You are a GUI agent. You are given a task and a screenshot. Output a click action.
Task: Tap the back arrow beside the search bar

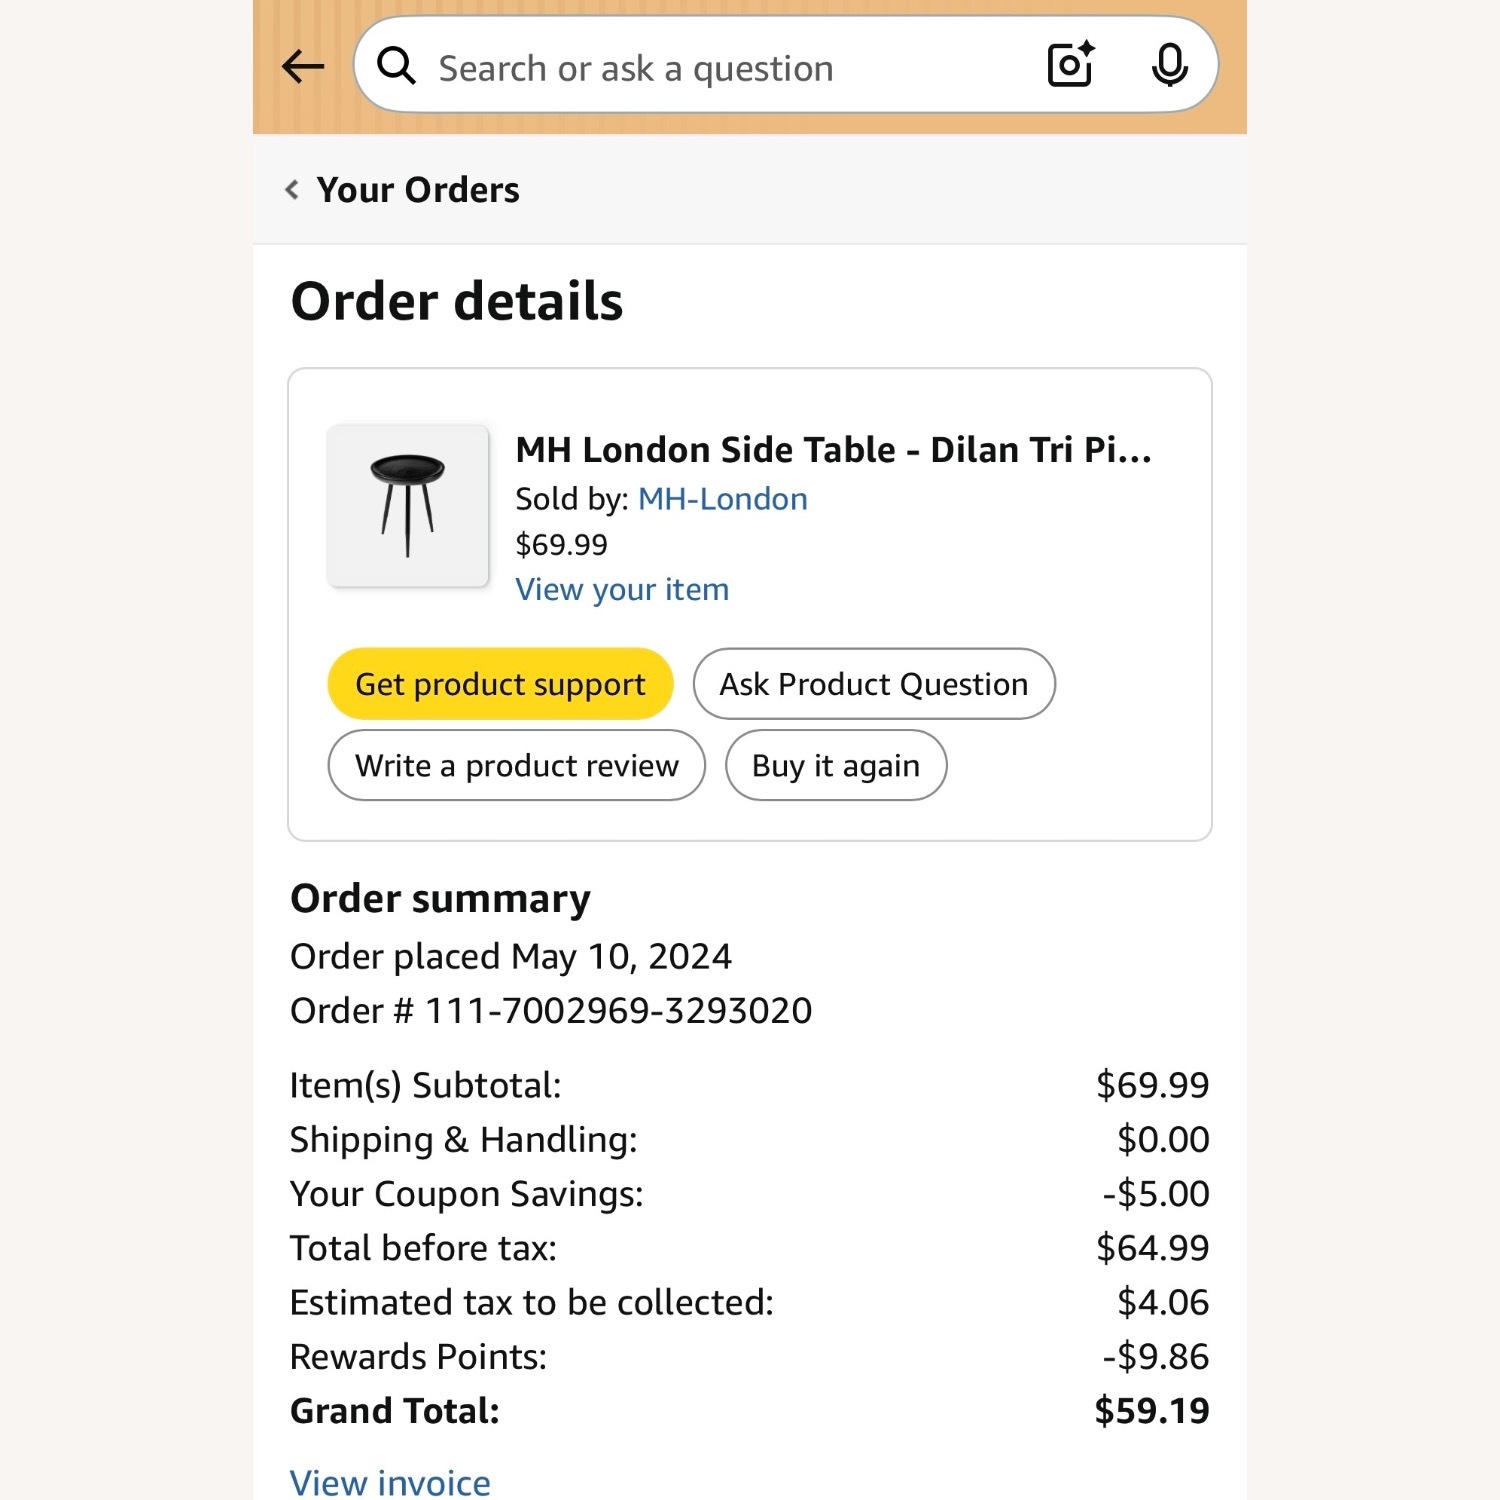[303, 67]
